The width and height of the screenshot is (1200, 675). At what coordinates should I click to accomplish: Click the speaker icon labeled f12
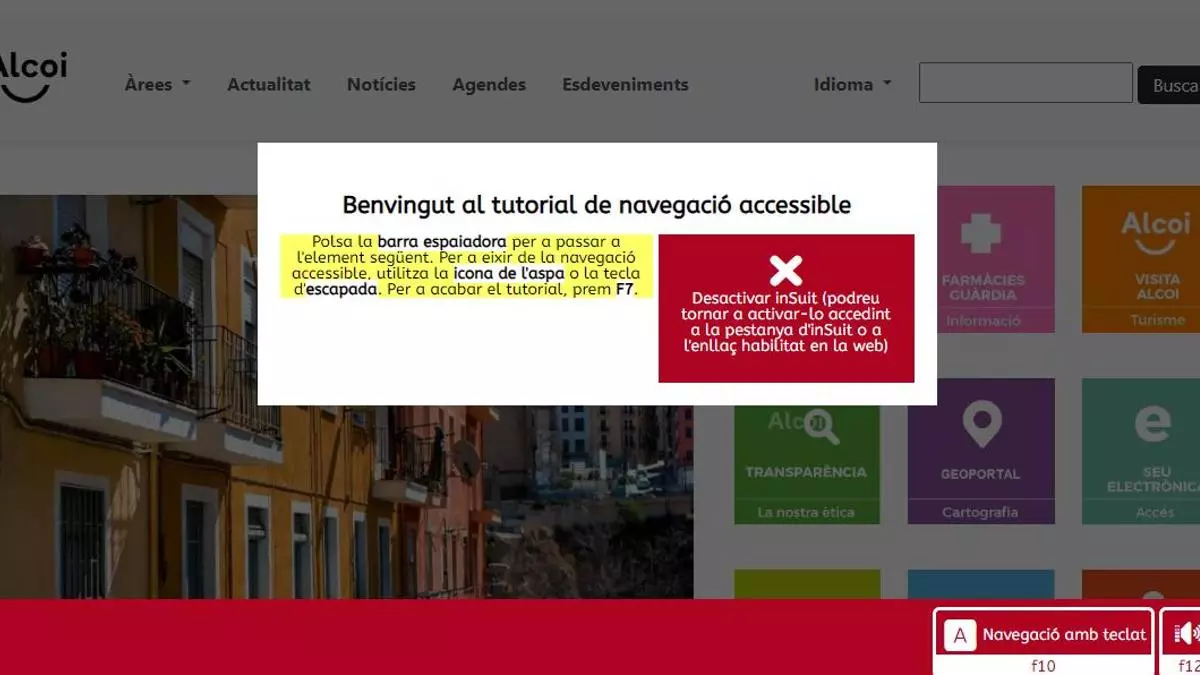coord(1186,633)
